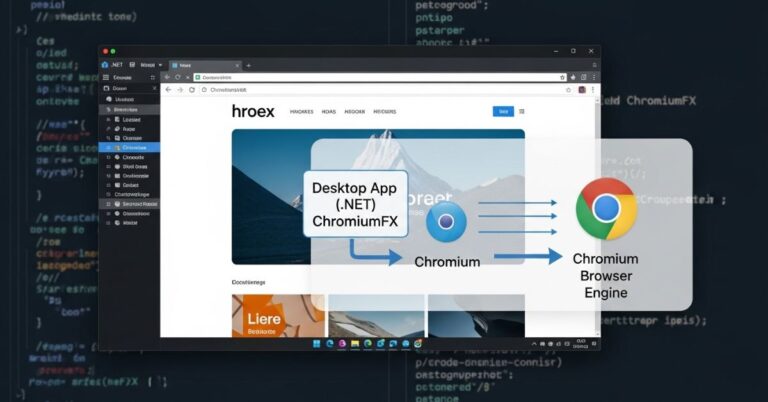Screen dimensions: 768x402
Task: Open purple circular app on taskbar
Action: tap(342, 344)
